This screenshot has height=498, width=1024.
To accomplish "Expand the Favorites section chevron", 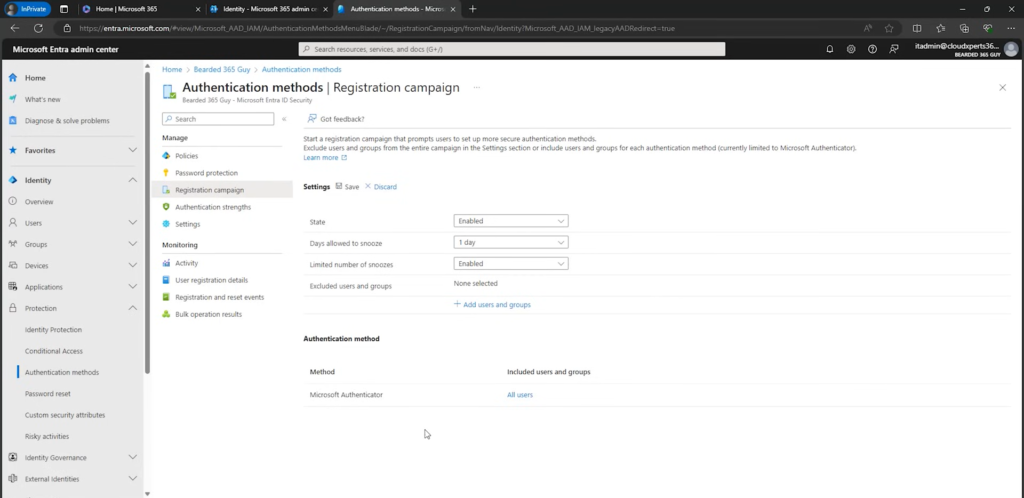I will [x=133, y=150].
